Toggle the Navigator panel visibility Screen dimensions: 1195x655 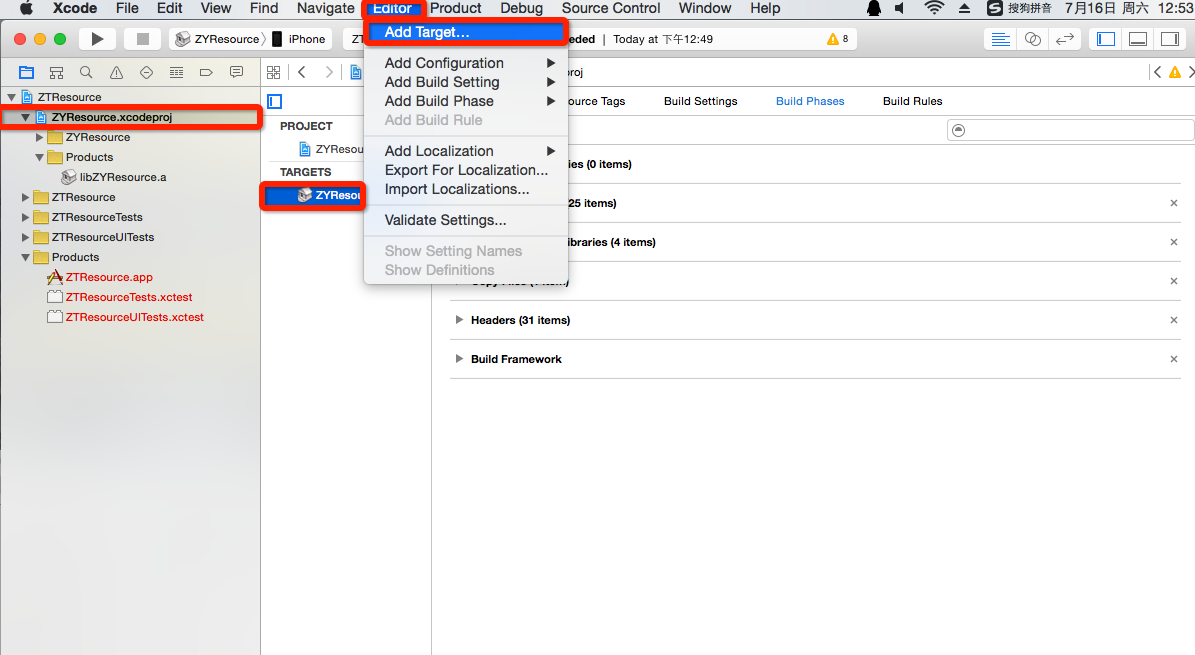pos(1106,39)
